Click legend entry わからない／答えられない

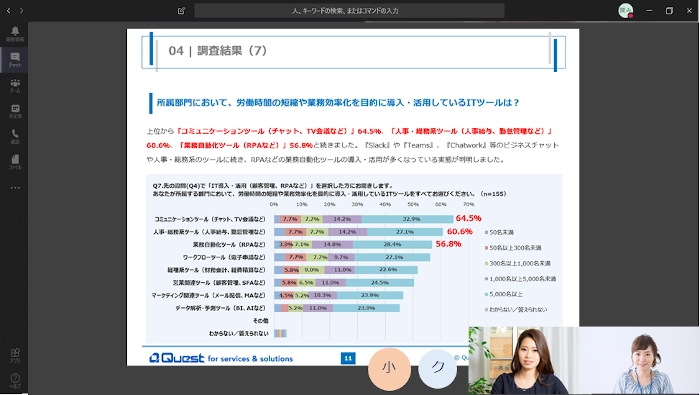(x=516, y=309)
